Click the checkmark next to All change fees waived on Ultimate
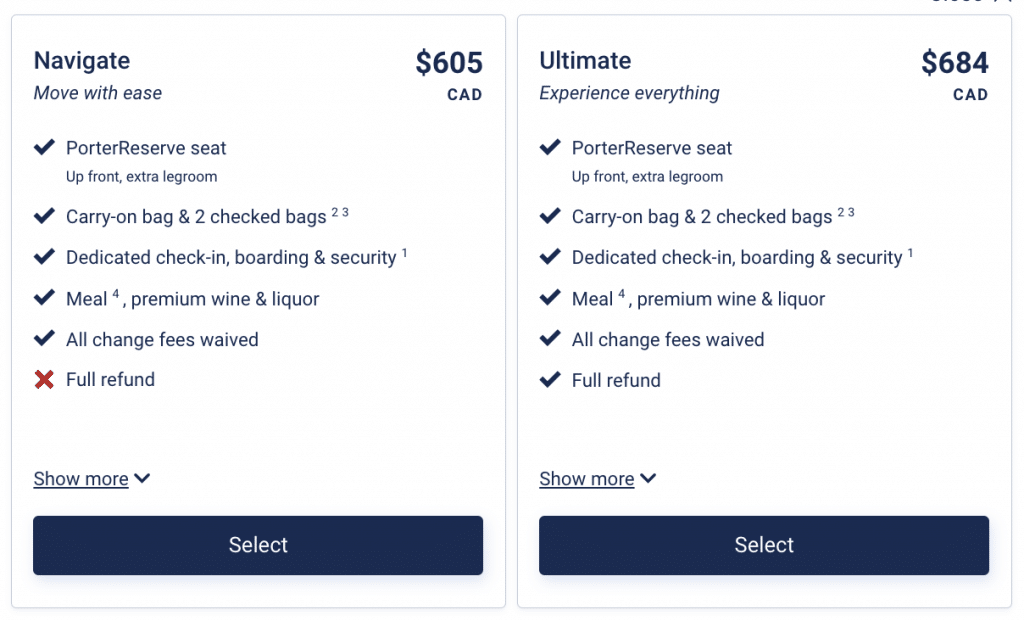The image size is (1024, 621). pyautogui.click(x=550, y=339)
